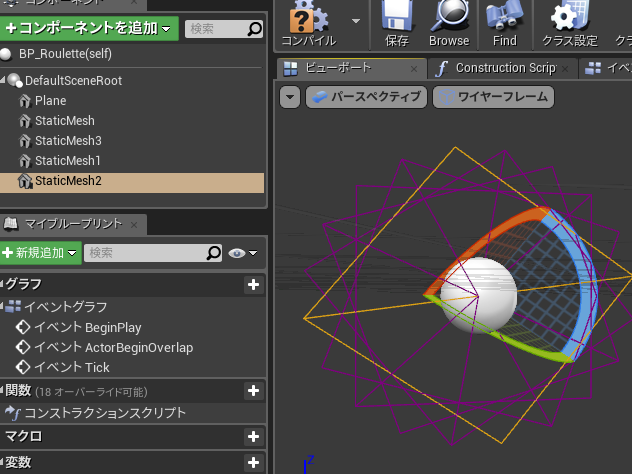Click the My Blueprint search magnifier icon
632x474 pixels.
tap(214, 253)
